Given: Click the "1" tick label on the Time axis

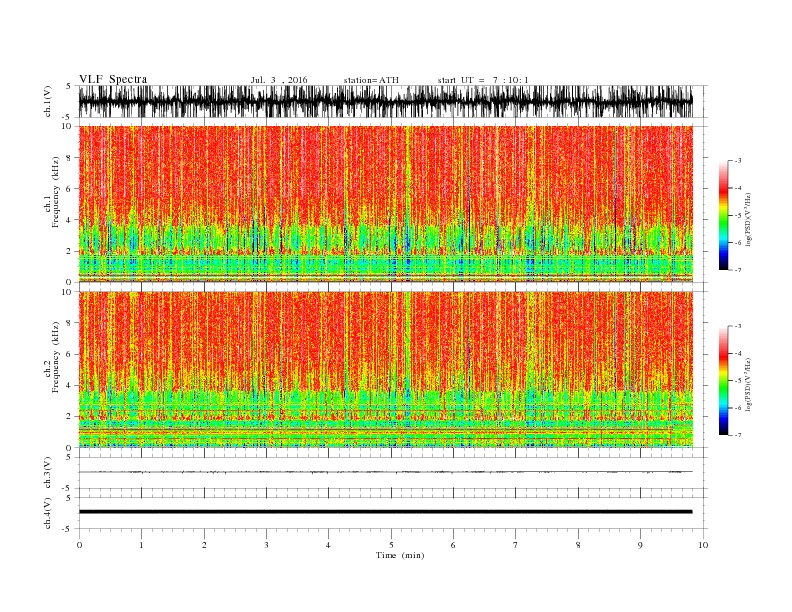Looking at the screenshot, I should 141,545.
